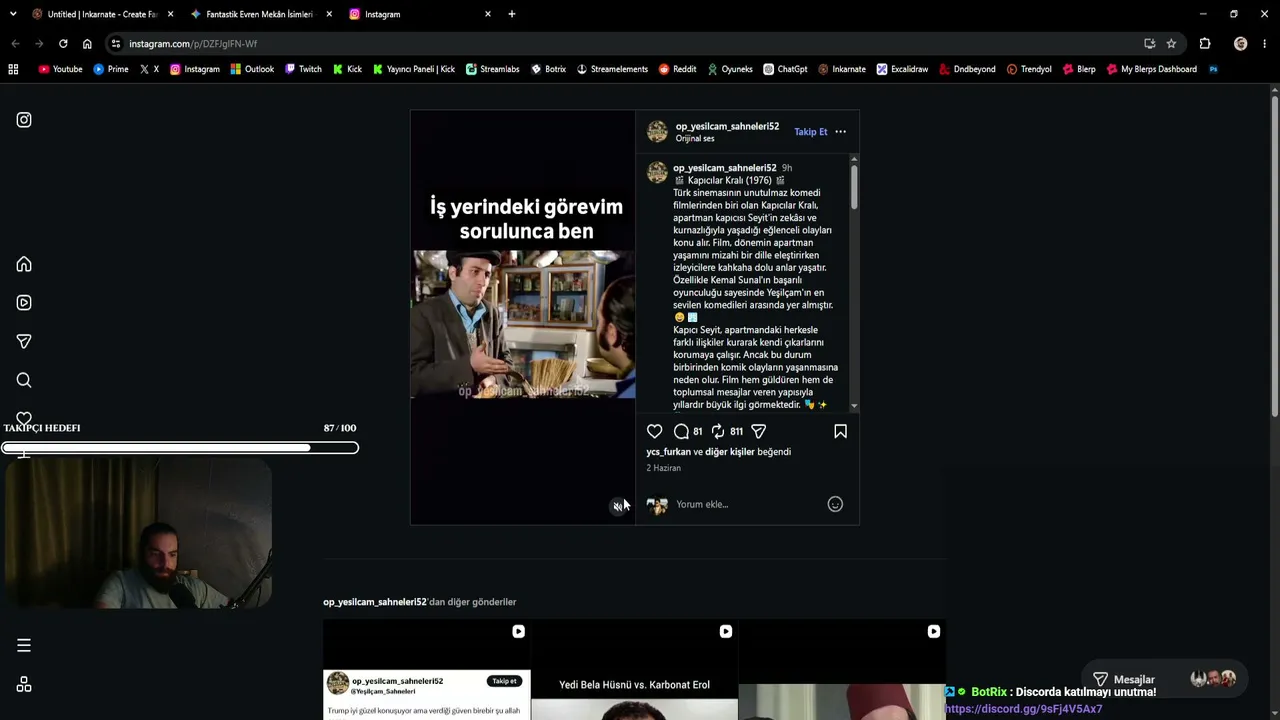Viewport: 1280px width, 720px height.
Task: Click the browser home button
Action: (87, 44)
